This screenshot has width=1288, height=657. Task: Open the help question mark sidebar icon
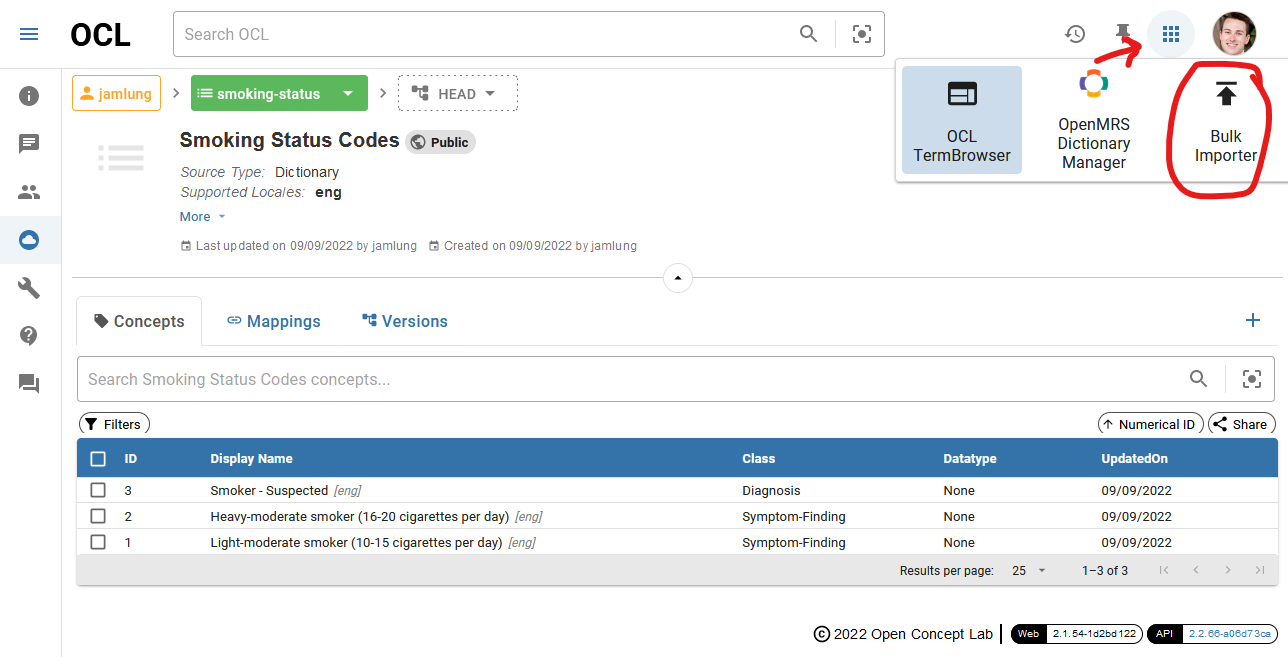(29, 336)
